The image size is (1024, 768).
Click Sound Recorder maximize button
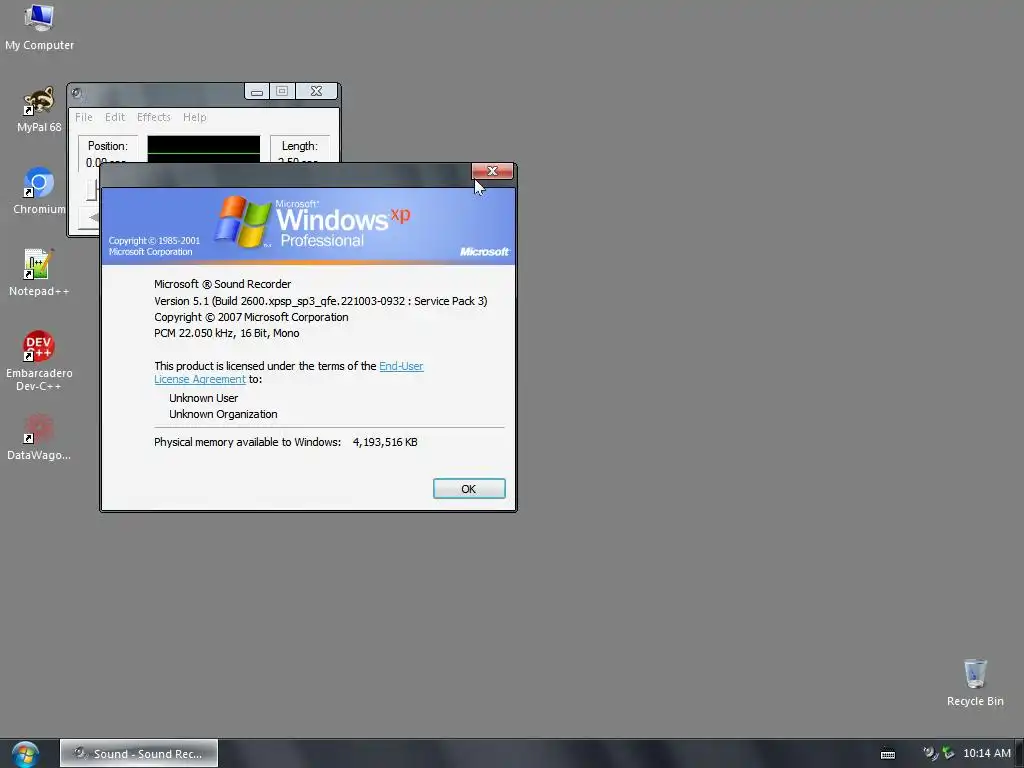pyautogui.click(x=282, y=91)
